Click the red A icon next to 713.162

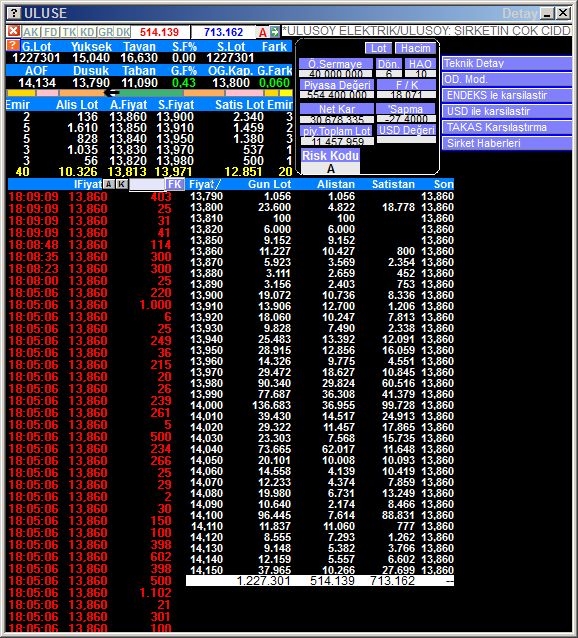[263, 32]
